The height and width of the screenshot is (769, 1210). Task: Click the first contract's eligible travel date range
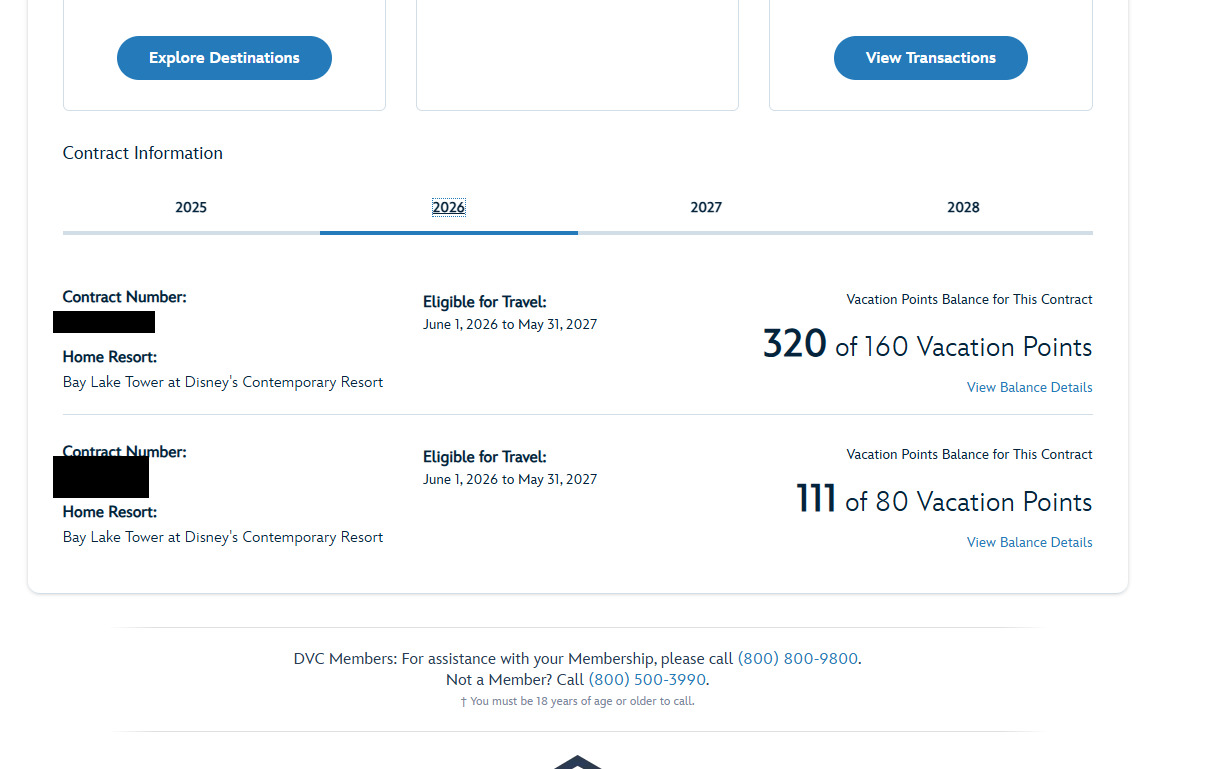click(x=510, y=324)
